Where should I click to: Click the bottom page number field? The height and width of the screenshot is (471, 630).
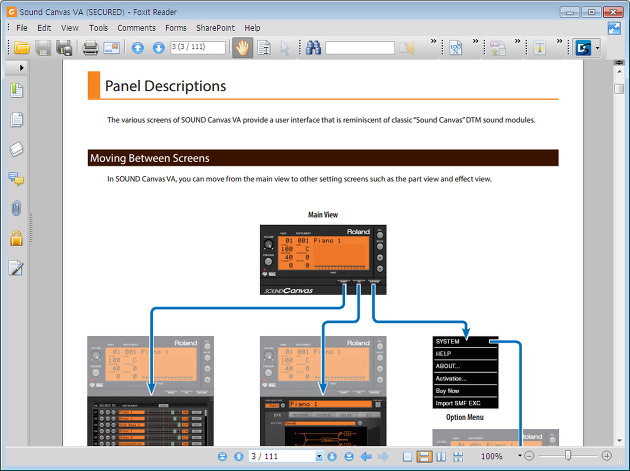pyautogui.click(x=282, y=457)
